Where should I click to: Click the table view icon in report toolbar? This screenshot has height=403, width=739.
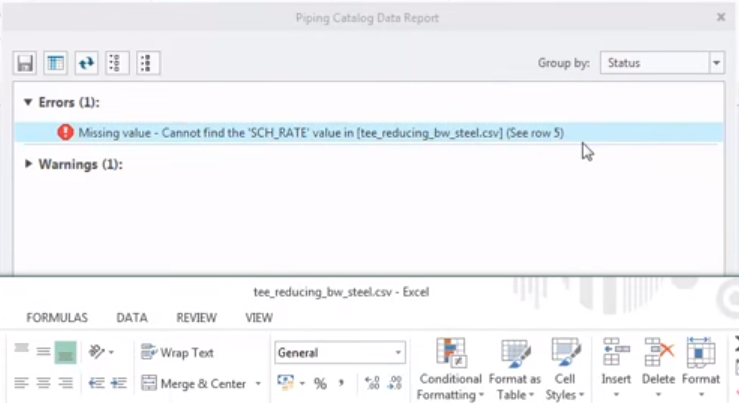click(56, 63)
